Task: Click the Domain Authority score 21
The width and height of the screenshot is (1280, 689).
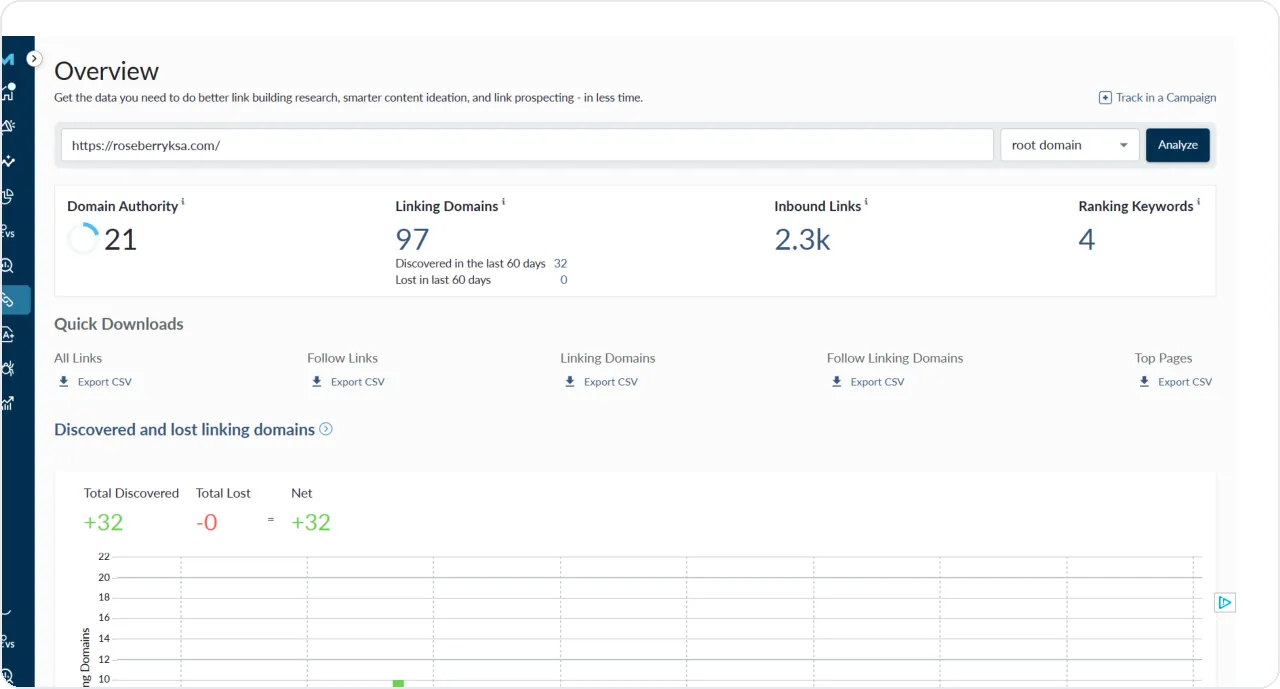Action: point(120,239)
